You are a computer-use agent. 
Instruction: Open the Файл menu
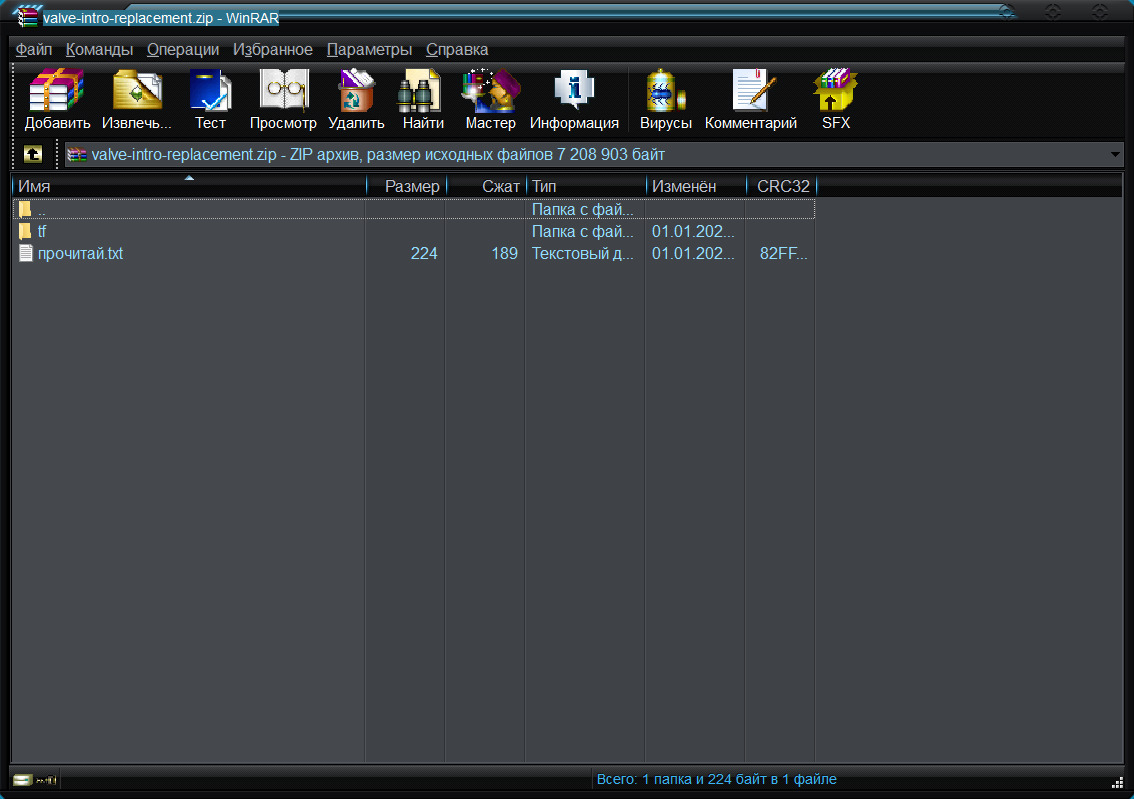34,49
